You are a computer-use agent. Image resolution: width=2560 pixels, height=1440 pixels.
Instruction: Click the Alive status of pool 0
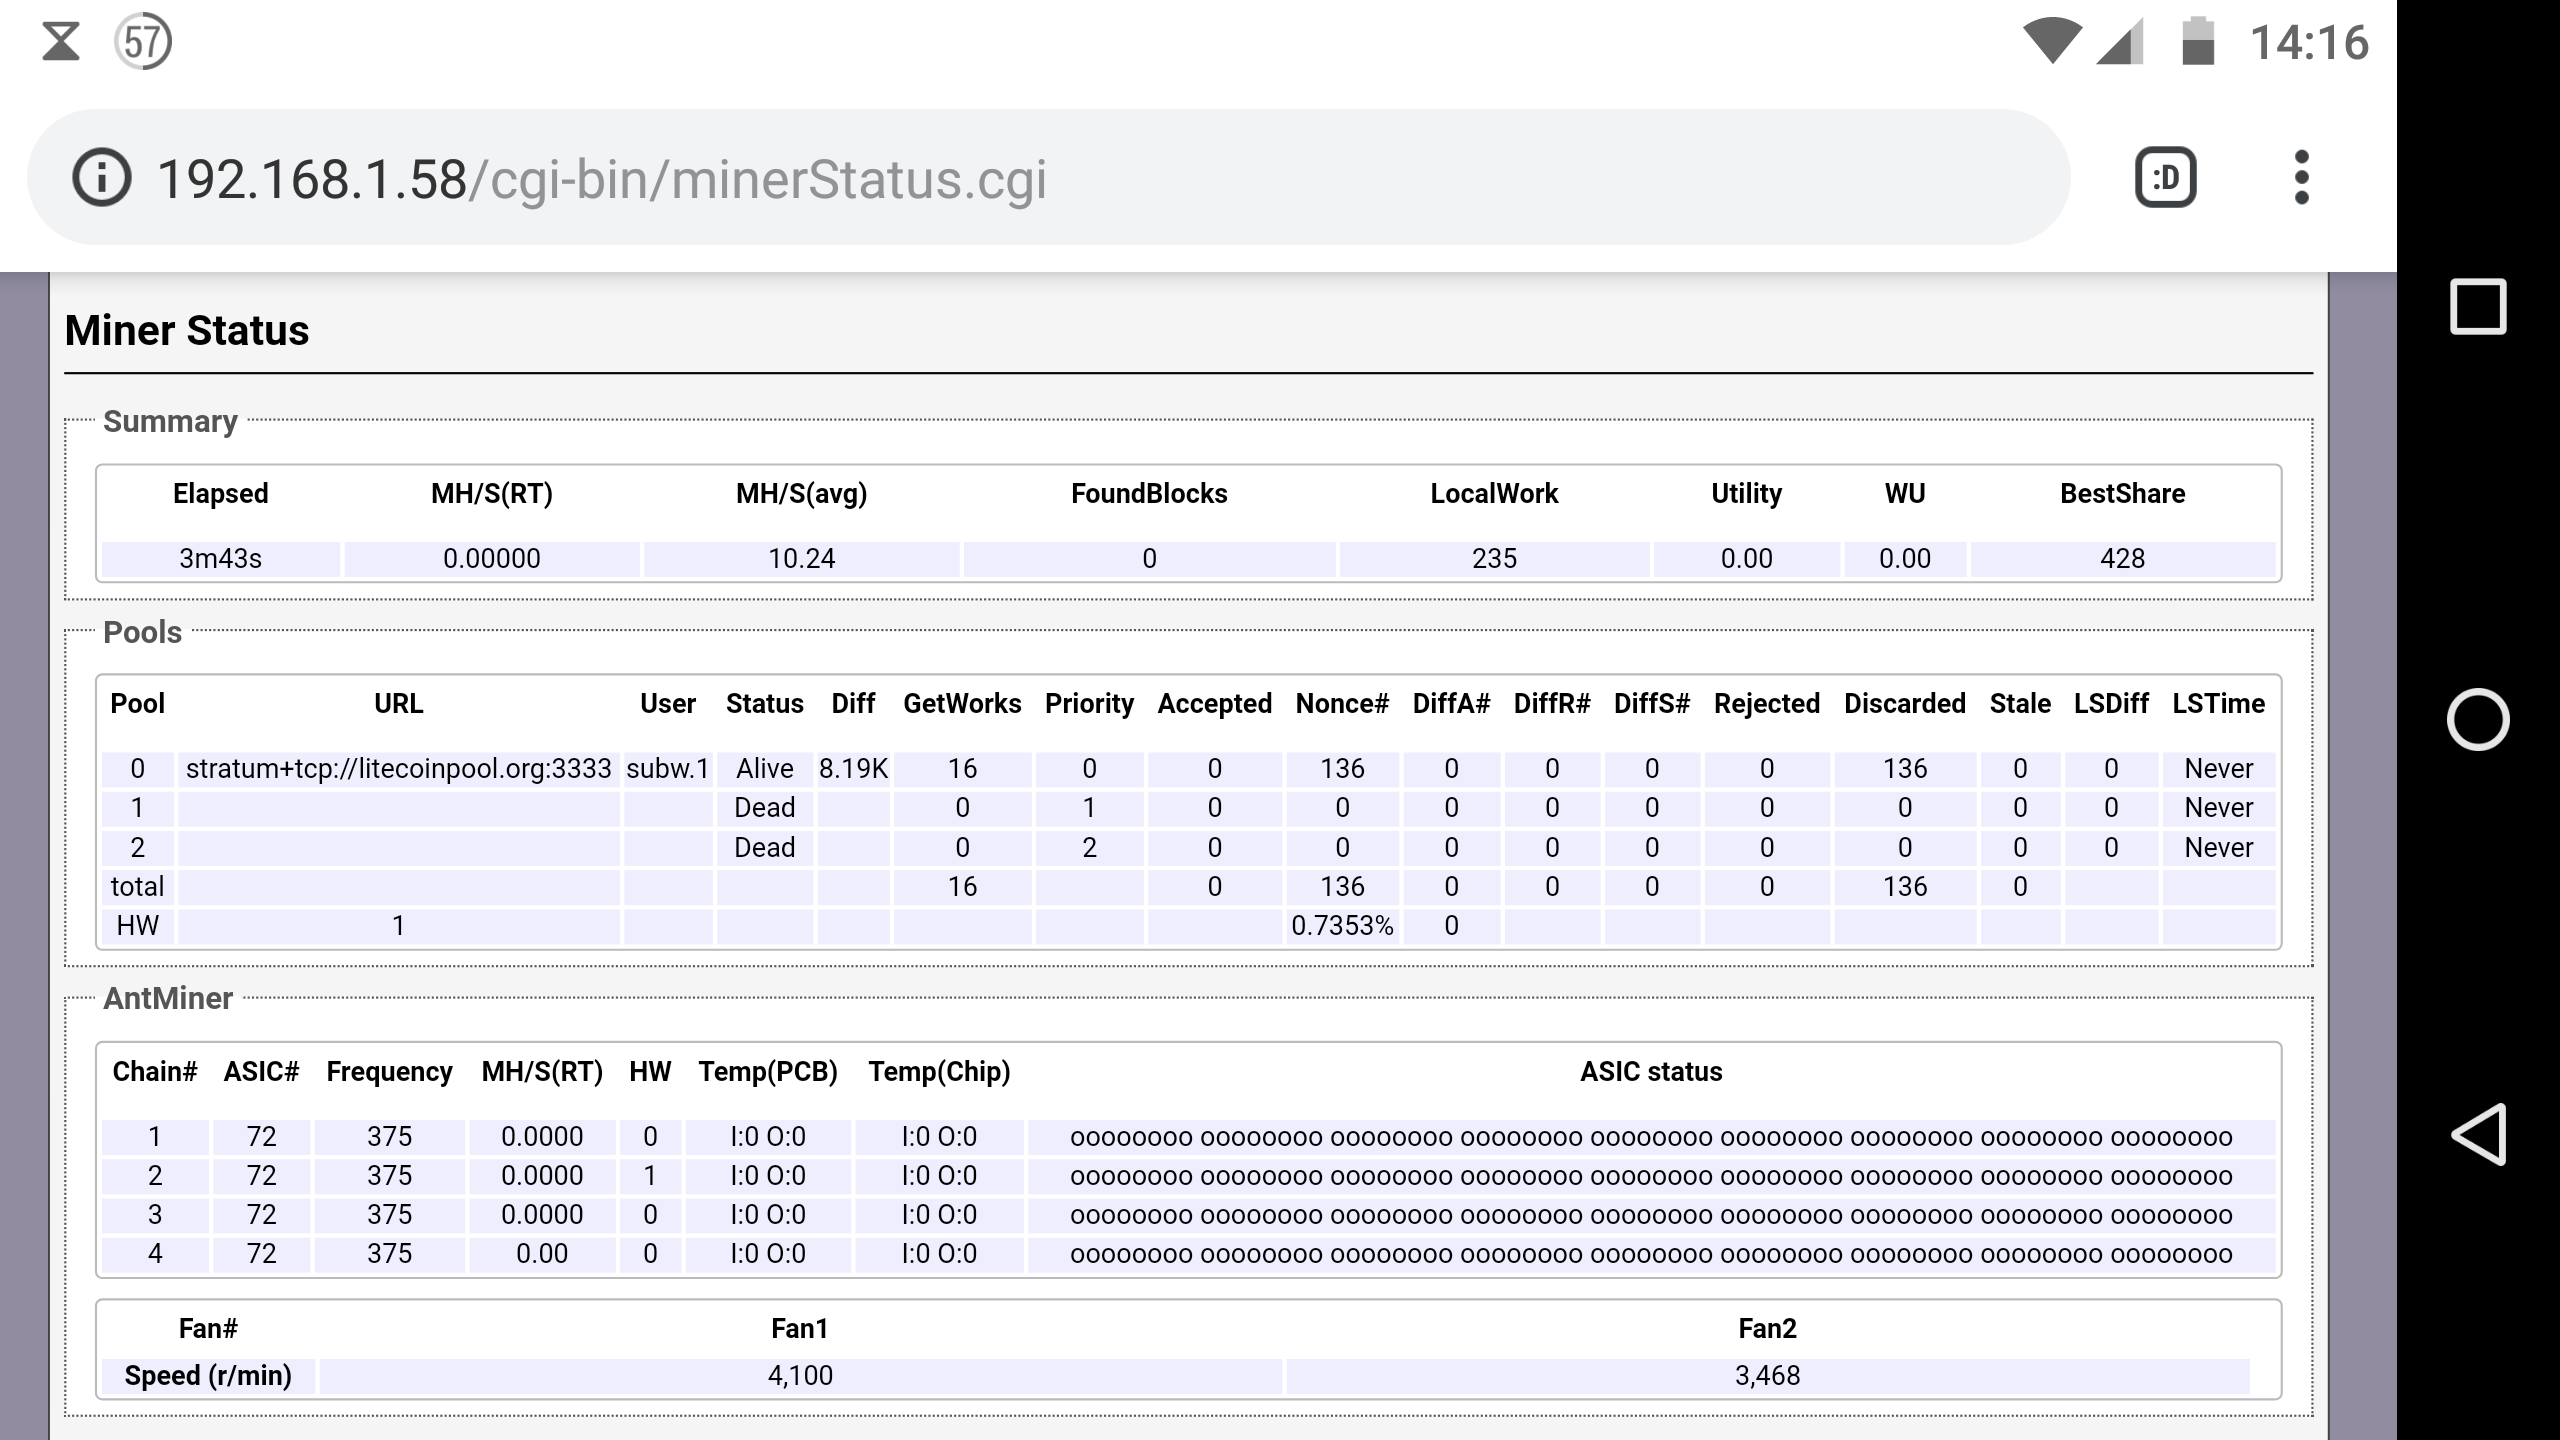(764, 768)
